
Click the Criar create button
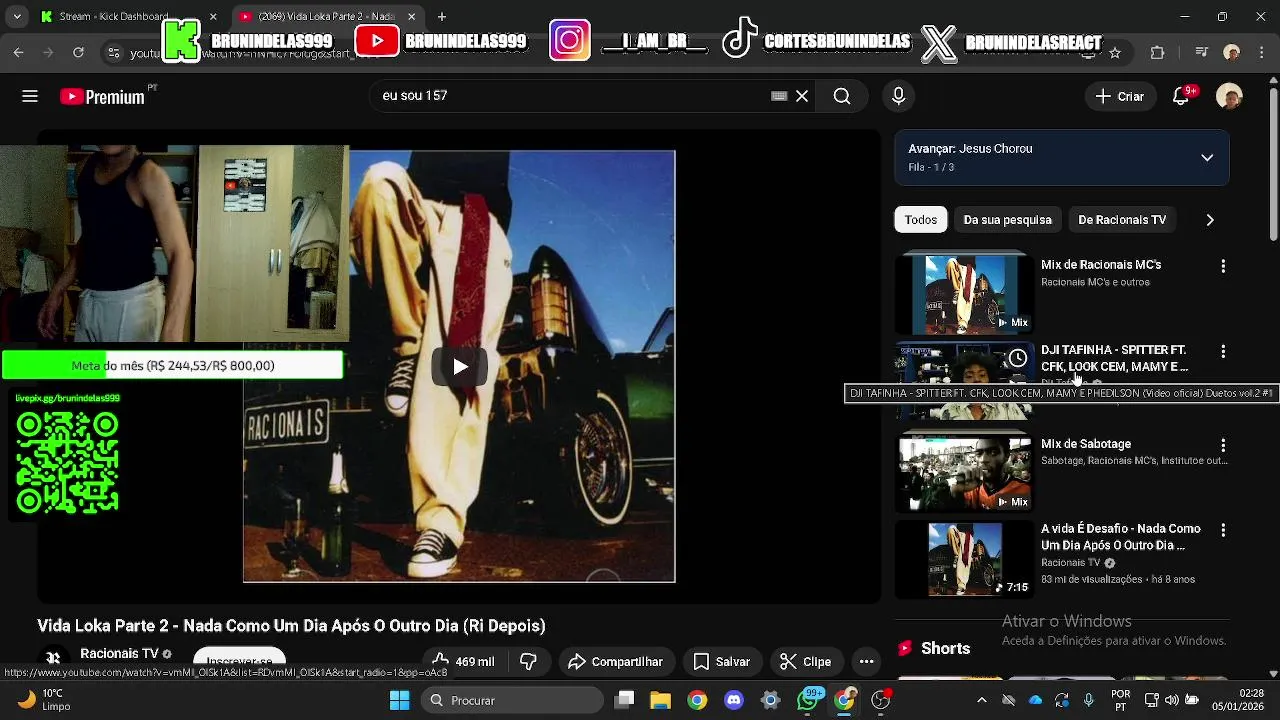(x=1119, y=96)
